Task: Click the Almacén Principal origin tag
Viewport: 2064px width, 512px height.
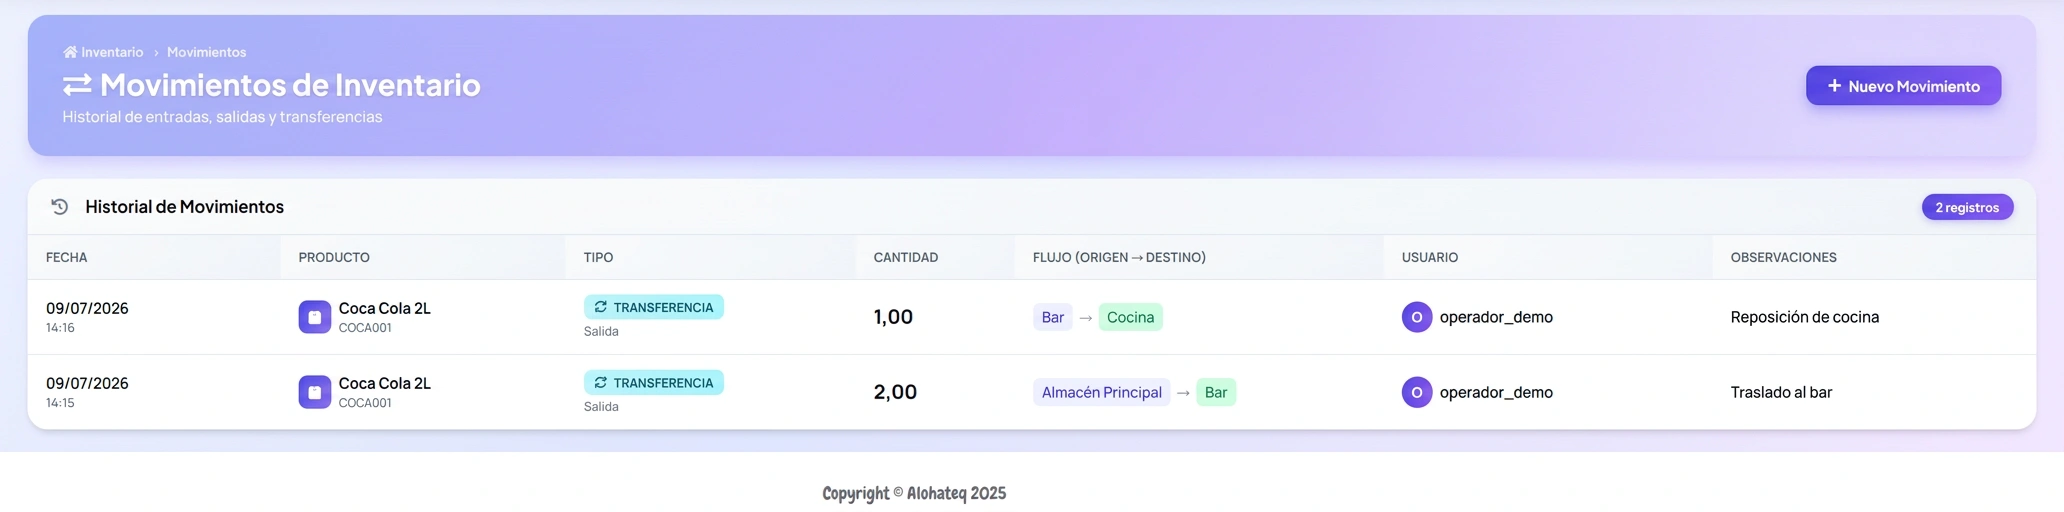Action: click(1101, 392)
